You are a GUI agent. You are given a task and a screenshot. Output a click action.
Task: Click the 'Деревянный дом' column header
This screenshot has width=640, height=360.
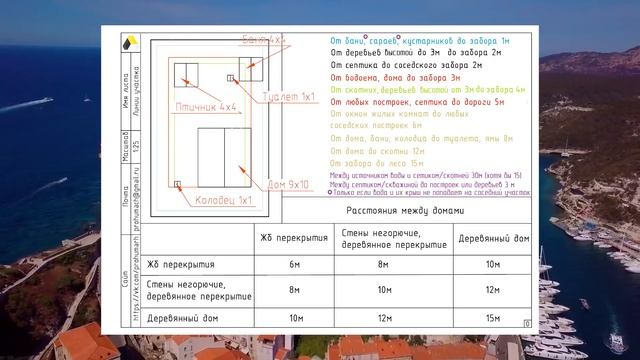493,238
